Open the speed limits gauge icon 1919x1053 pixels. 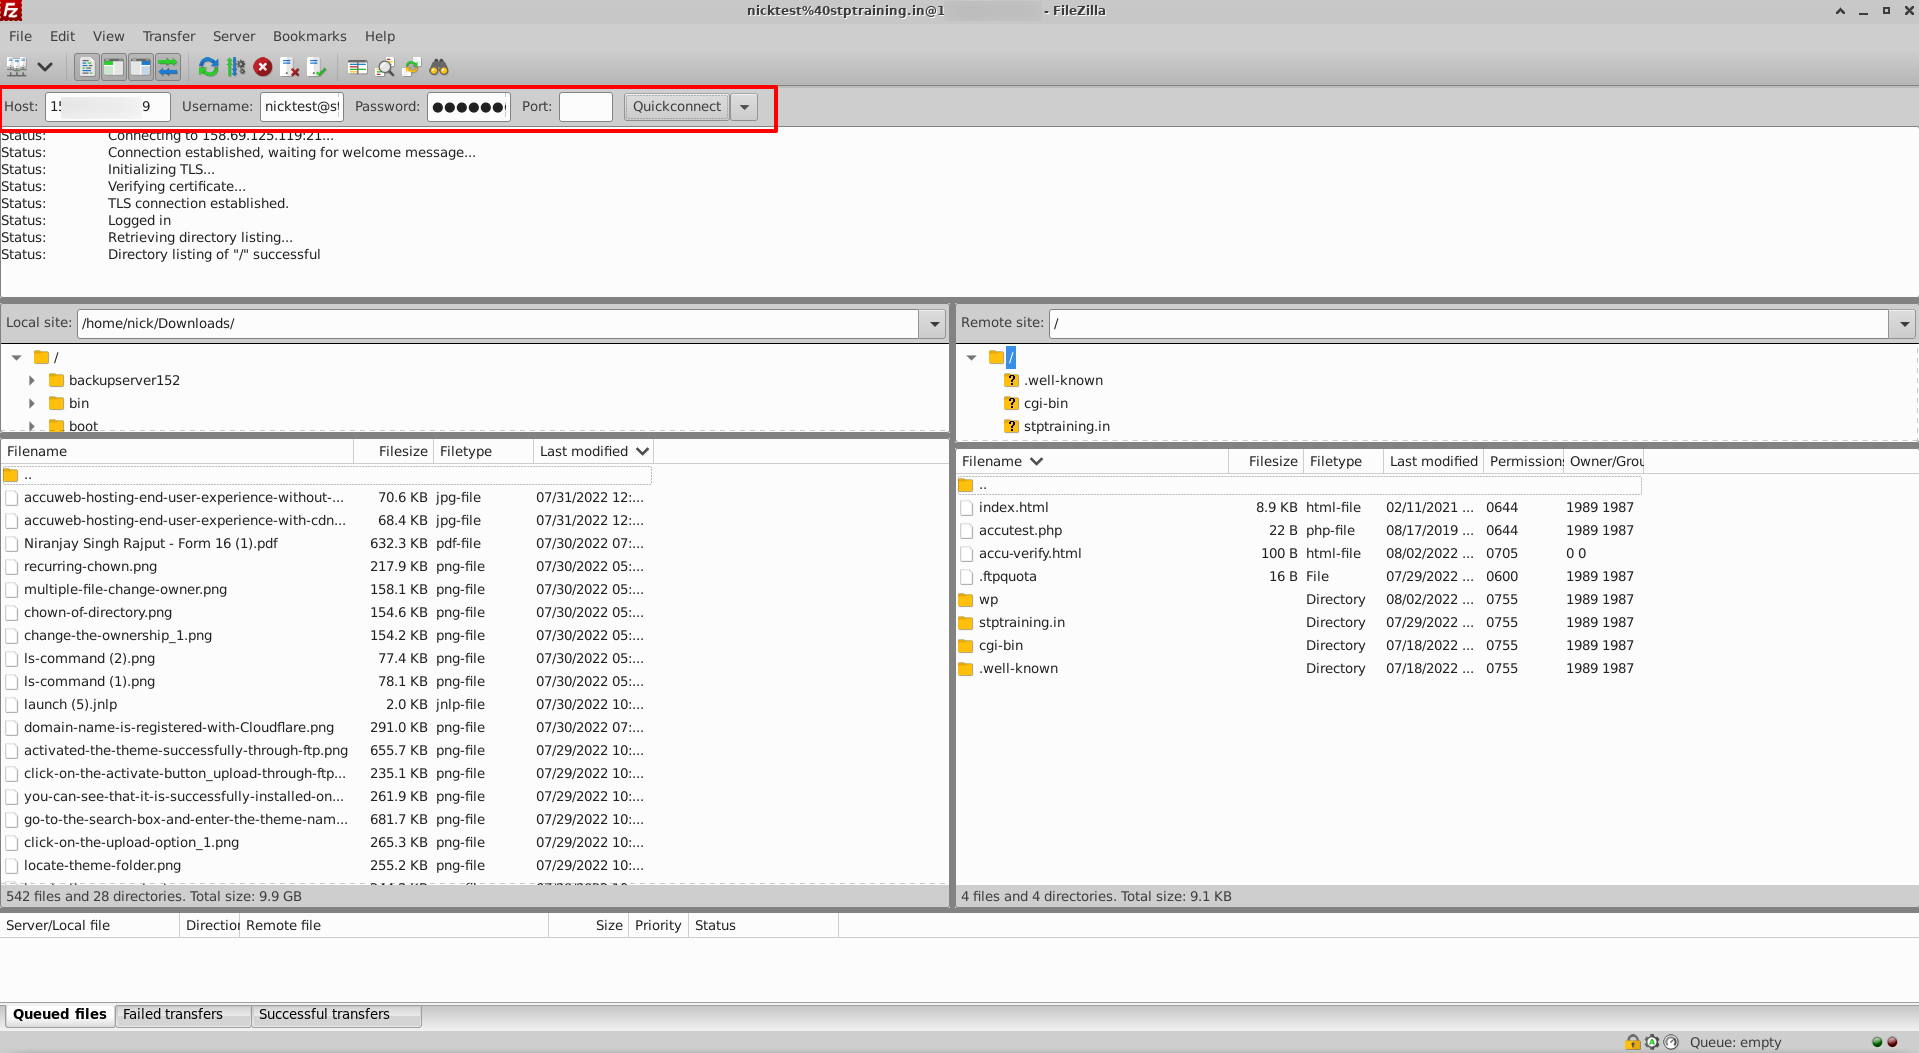(x=1671, y=1042)
